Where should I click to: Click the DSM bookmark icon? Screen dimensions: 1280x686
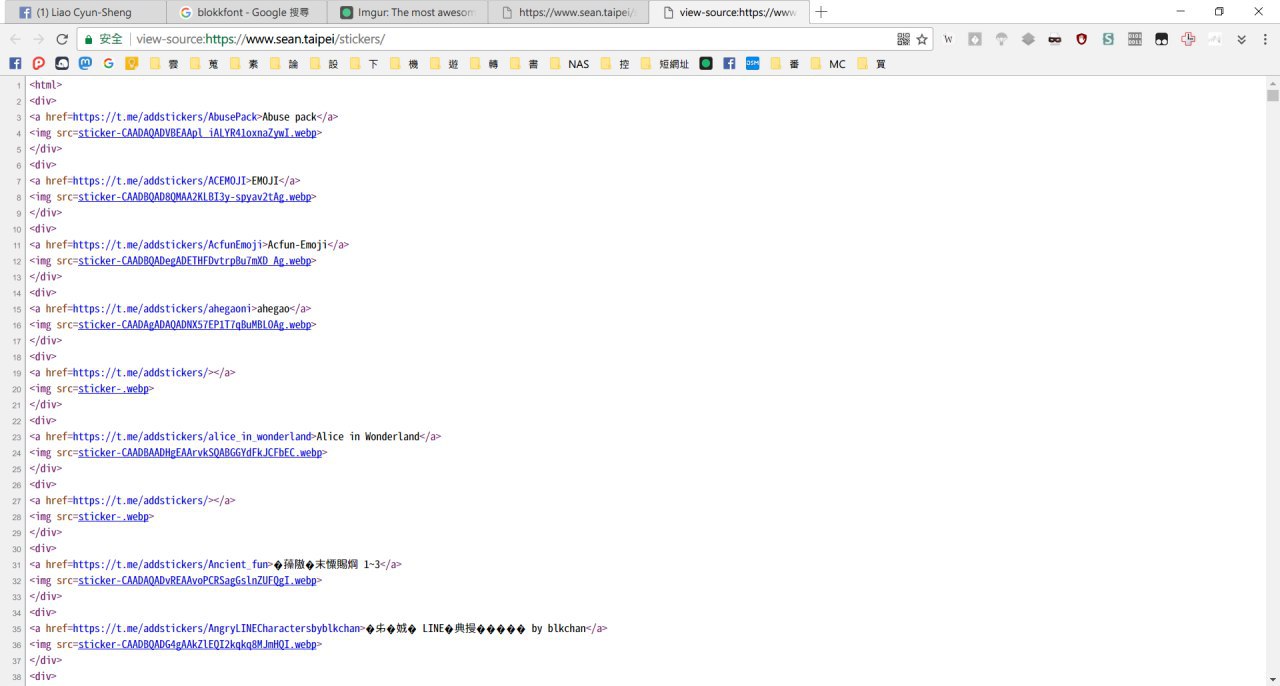click(752, 64)
